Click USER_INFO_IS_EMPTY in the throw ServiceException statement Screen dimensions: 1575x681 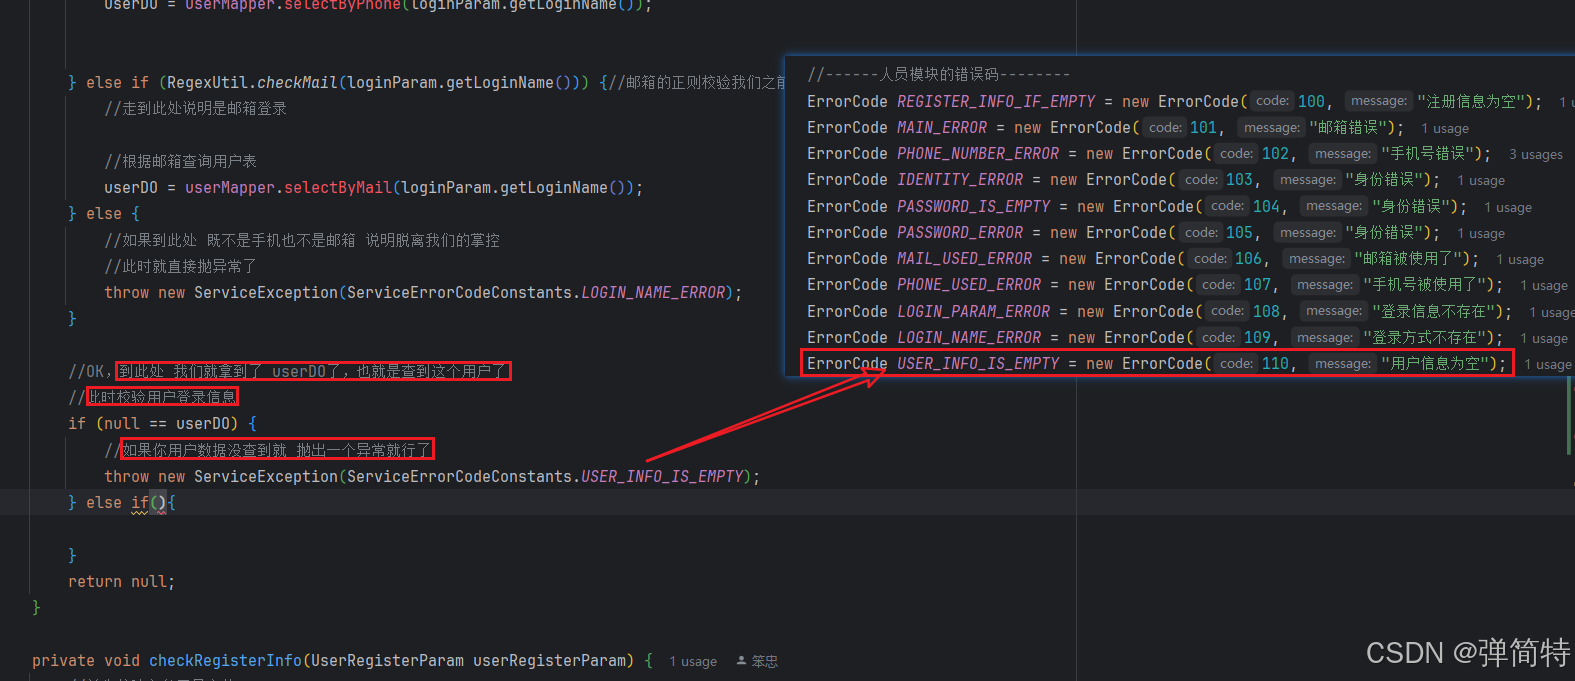point(662,476)
